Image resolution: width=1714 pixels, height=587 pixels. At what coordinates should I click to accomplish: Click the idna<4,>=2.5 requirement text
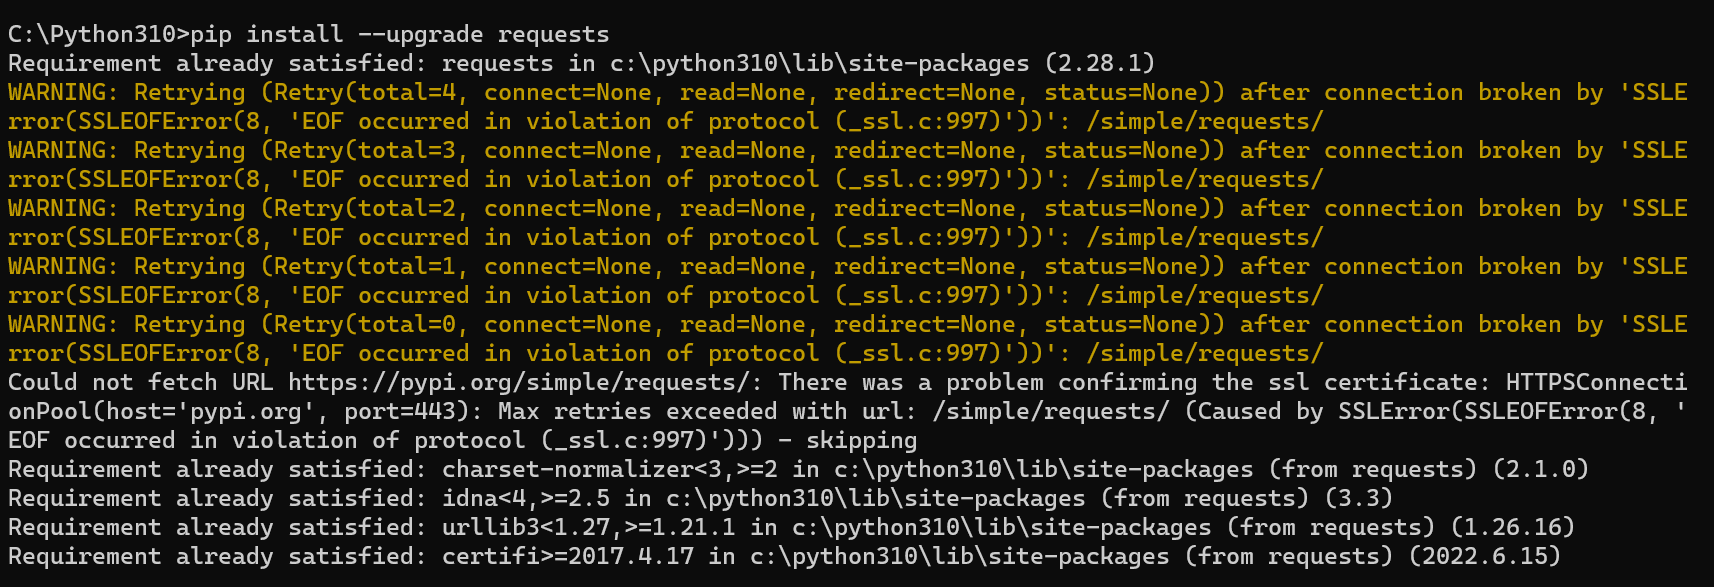(526, 499)
